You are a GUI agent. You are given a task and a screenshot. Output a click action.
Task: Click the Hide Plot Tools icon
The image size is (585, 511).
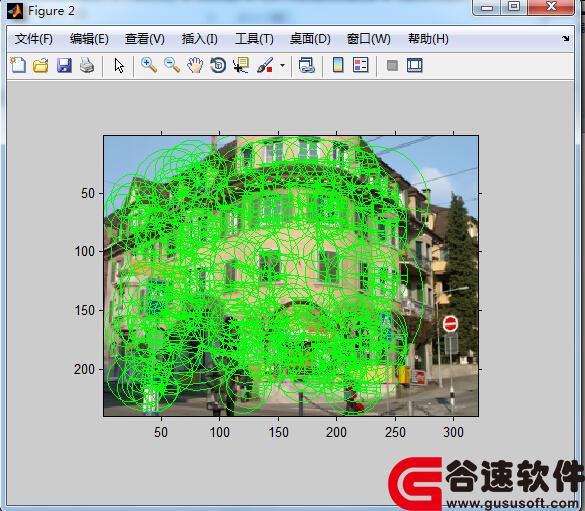tap(392, 66)
